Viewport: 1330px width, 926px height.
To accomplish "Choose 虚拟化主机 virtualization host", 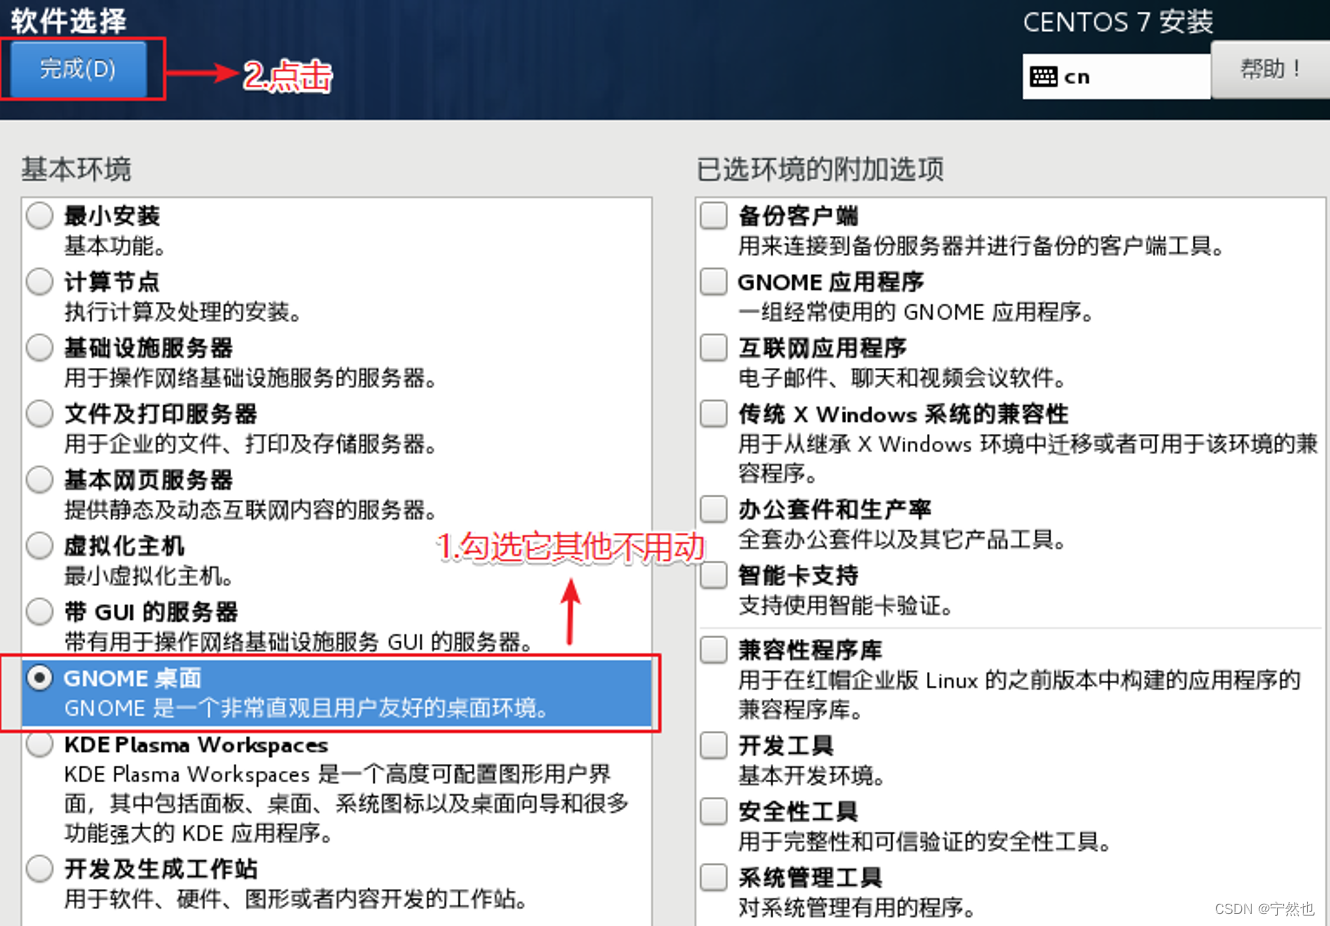I will click(x=38, y=545).
